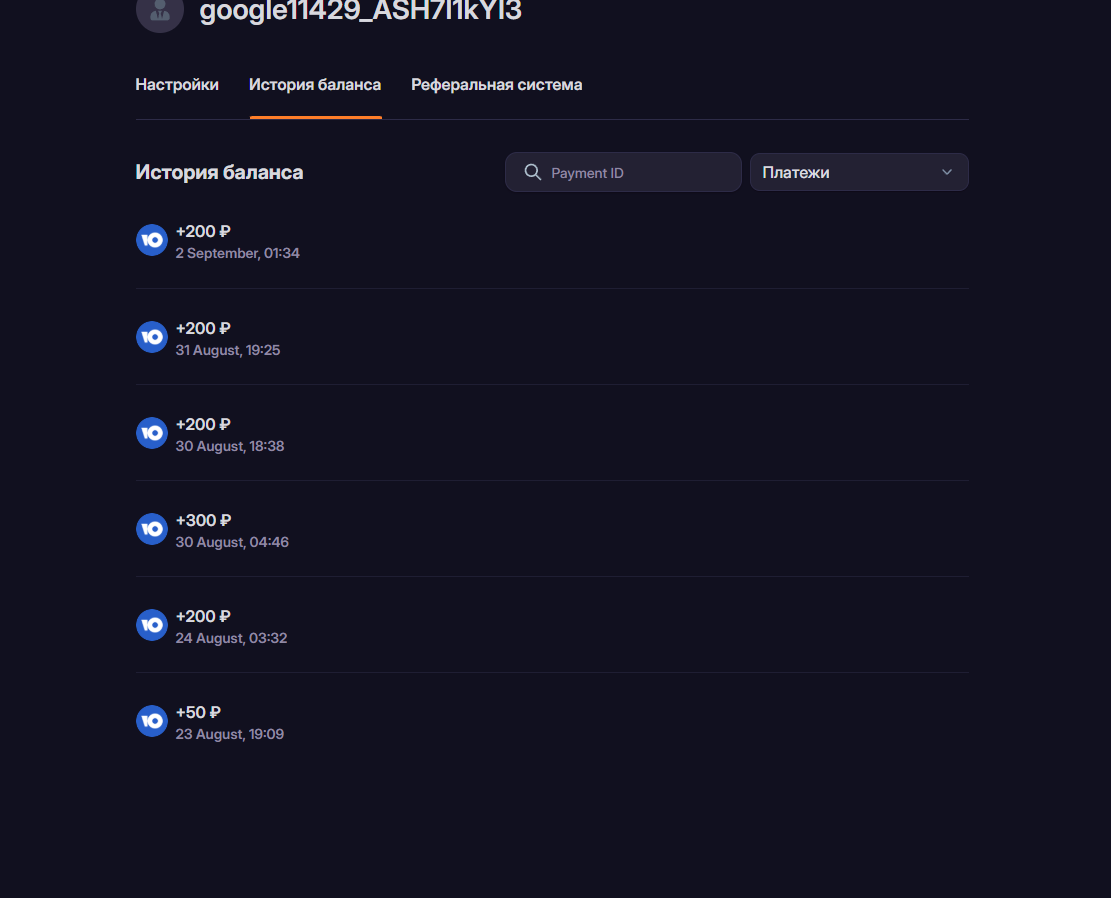Click date 30 August, 04:46
The image size is (1111, 898).
coord(232,542)
